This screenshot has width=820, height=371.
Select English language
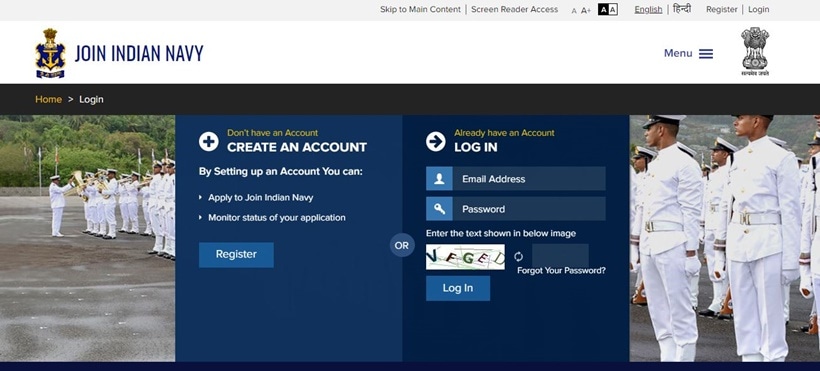(x=648, y=9)
